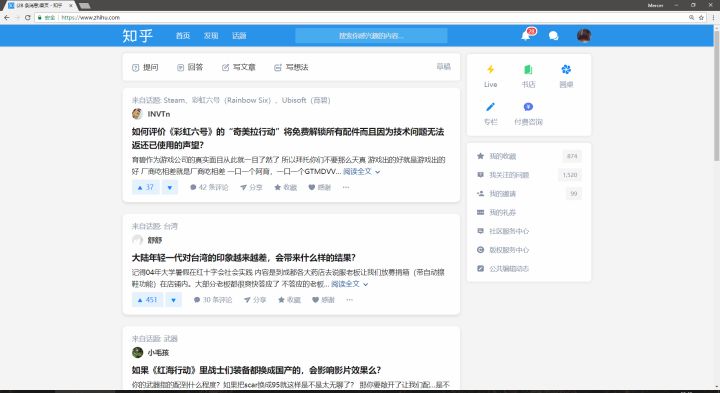Click 写想法 to post a thought
Screen dimensions: 720x393
(x=291, y=67)
